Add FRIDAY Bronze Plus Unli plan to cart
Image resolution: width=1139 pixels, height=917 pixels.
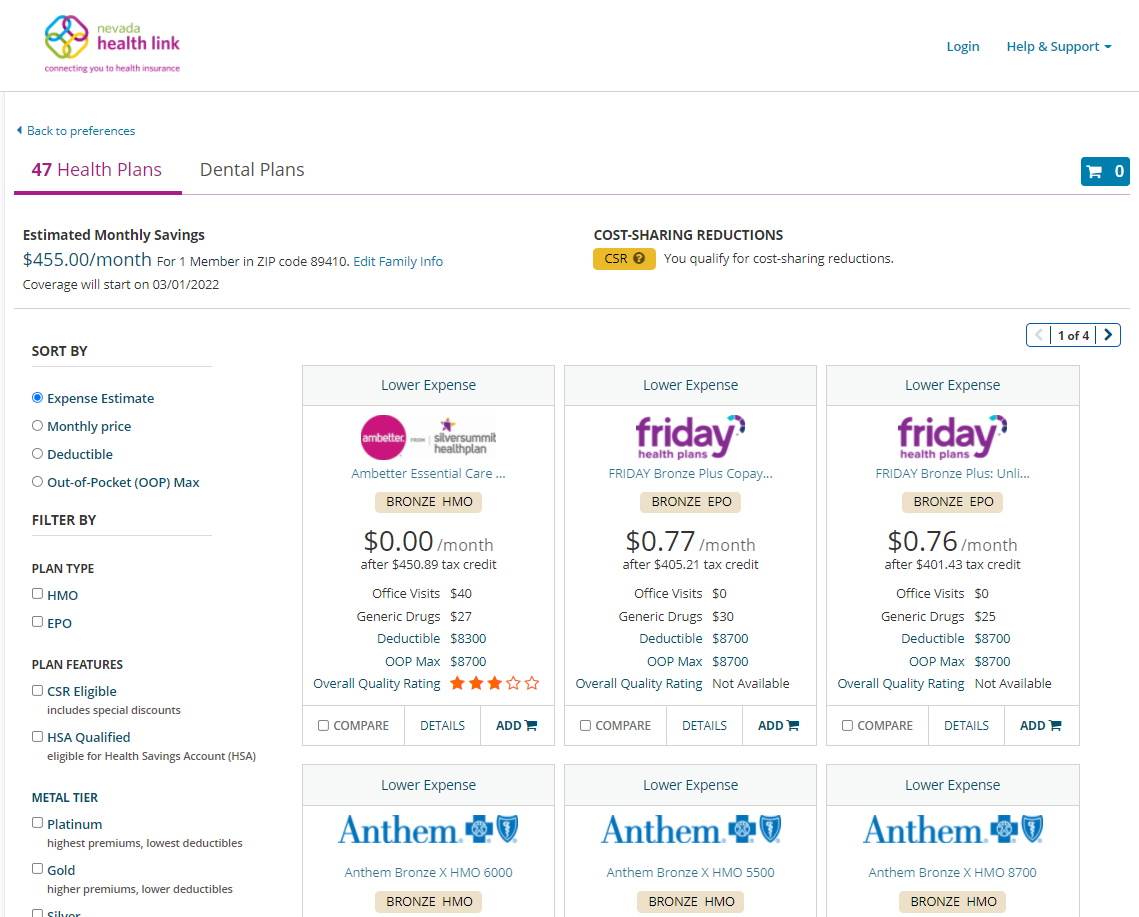(1041, 726)
